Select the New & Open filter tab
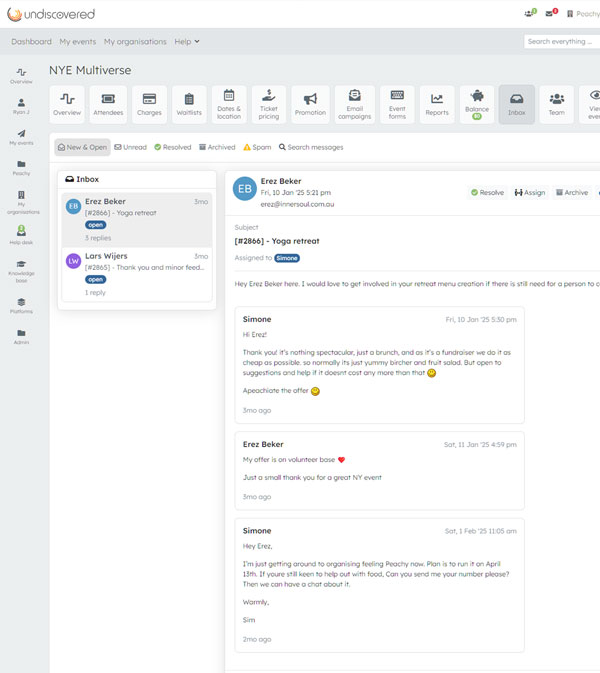This screenshot has width=600, height=673. click(82, 147)
